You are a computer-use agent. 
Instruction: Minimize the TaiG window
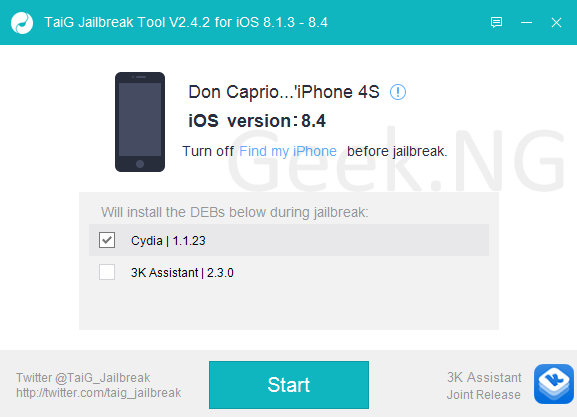click(x=526, y=22)
